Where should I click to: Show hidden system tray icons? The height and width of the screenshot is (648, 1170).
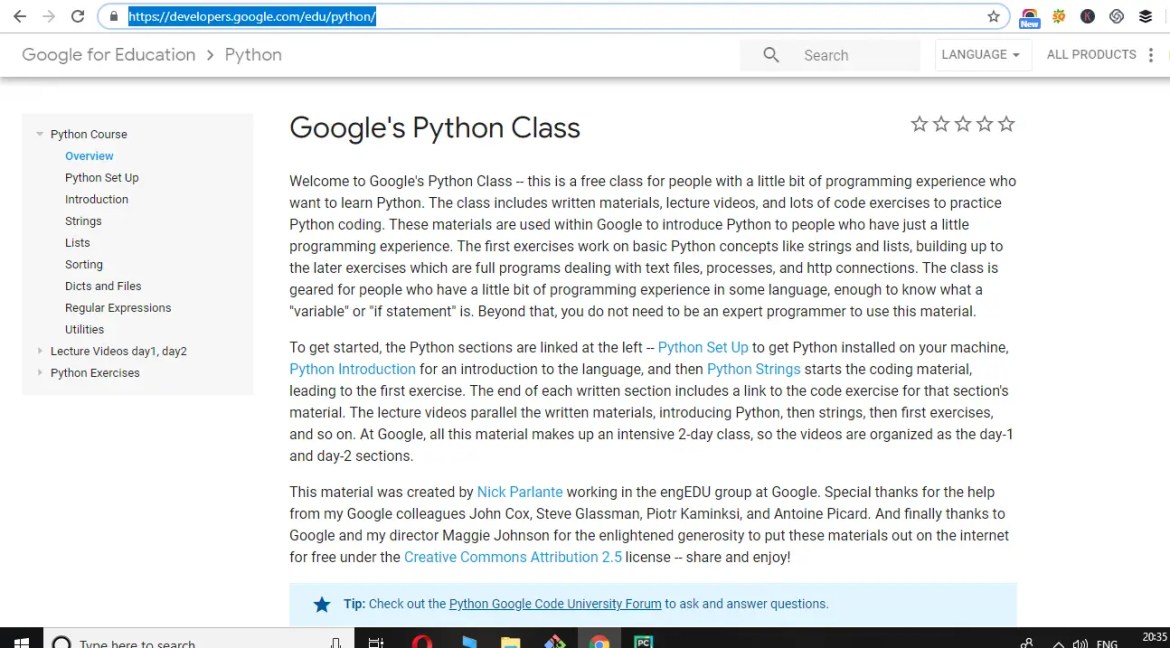click(x=1058, y=644)
